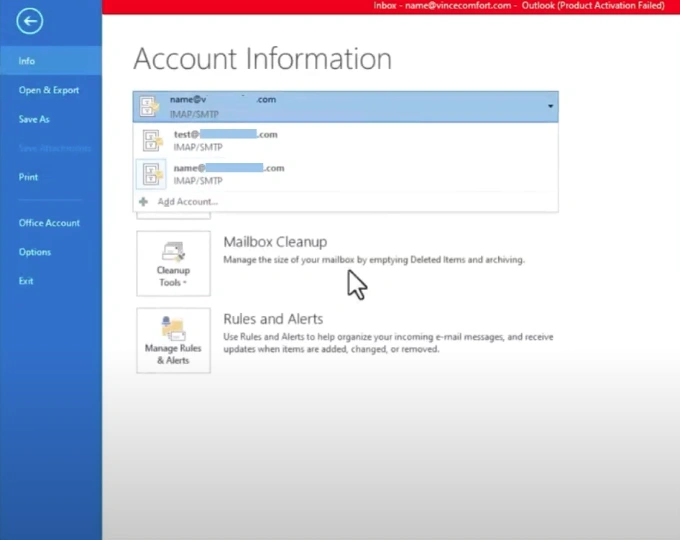680x540 pixels.
Task: Click the name@ list entry mailbox icon
Action: click(152, 174)
